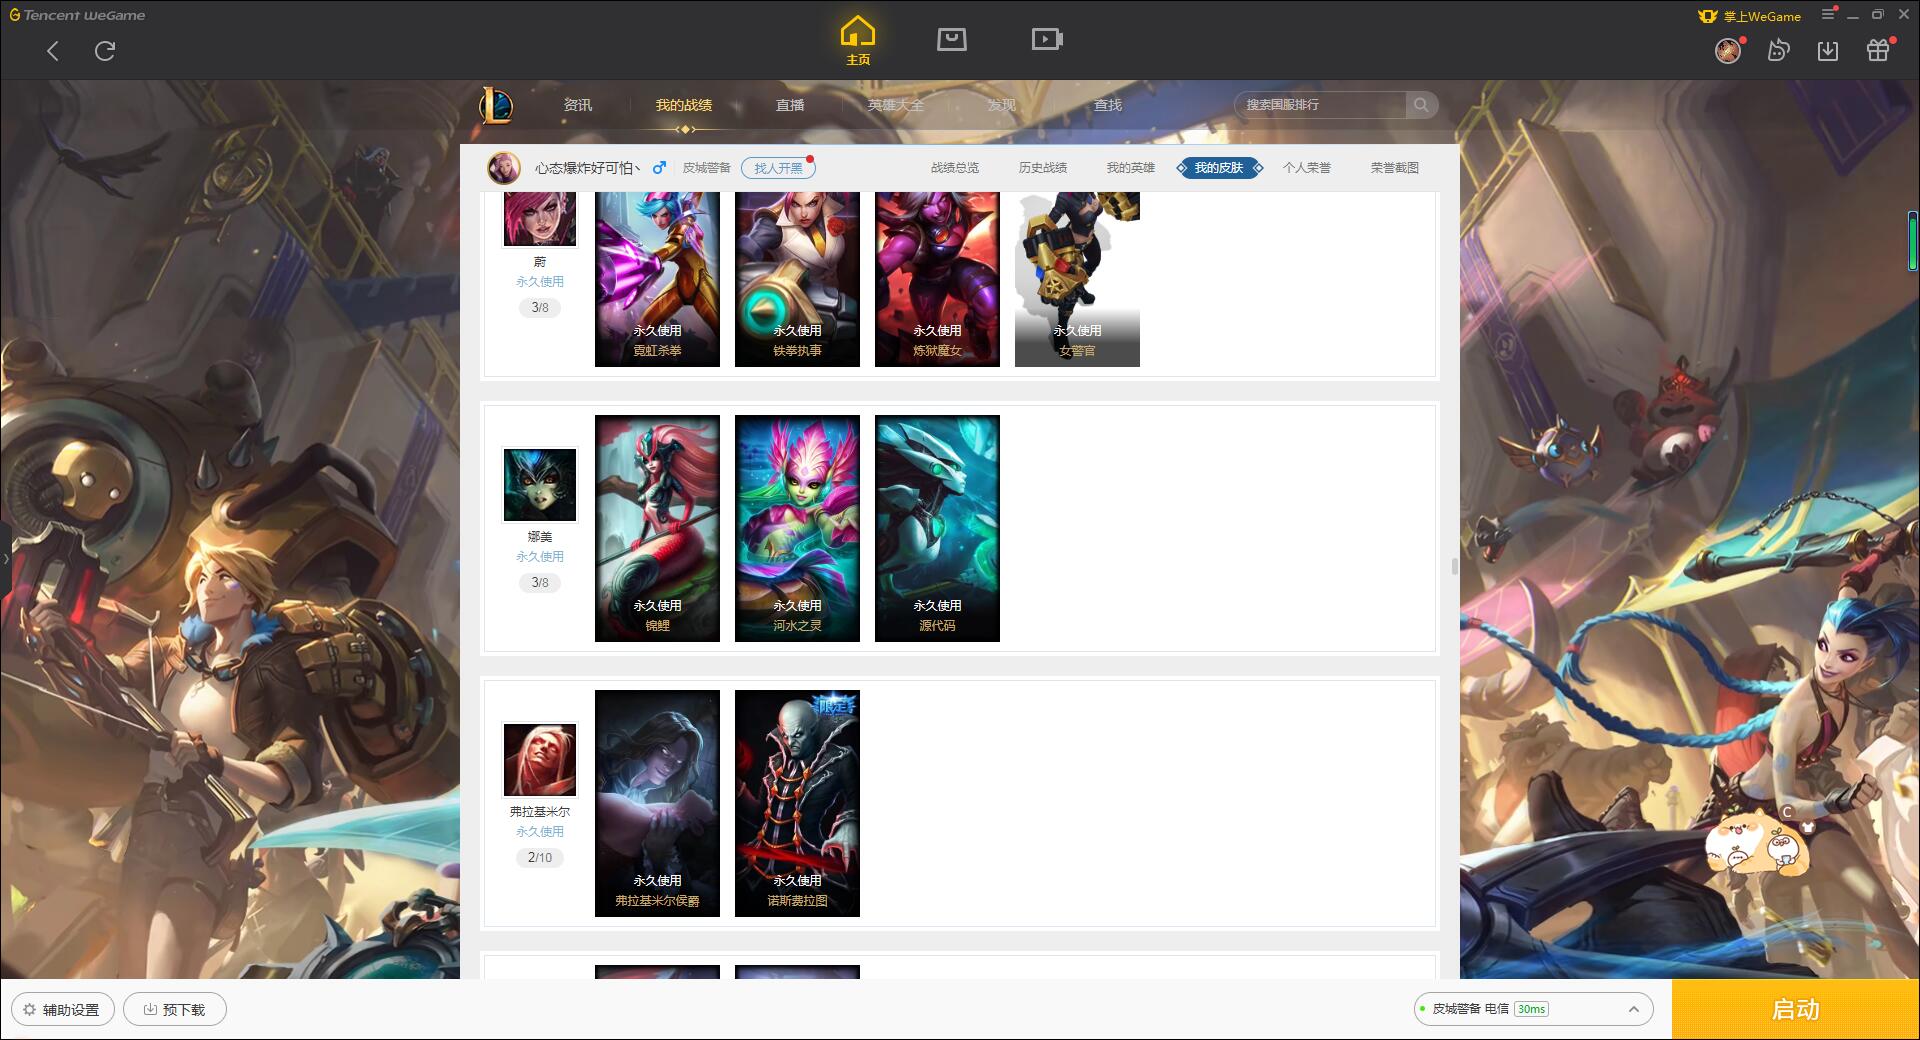1920x1040 pixels.
Task: Open the 英雄大全 tab
Action: [x=896, y=105]
